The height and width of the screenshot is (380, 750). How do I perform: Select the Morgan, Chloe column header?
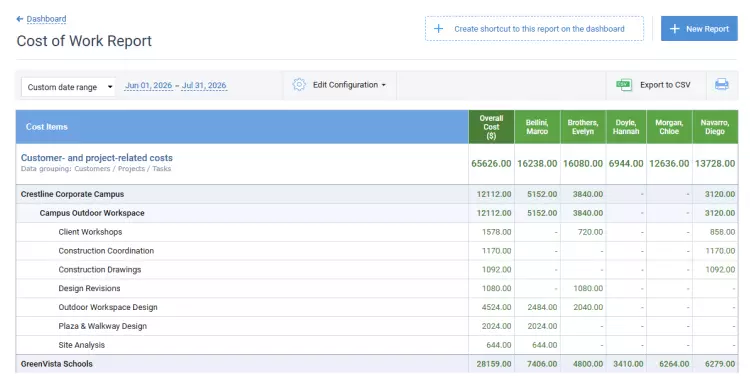[669, 127]
